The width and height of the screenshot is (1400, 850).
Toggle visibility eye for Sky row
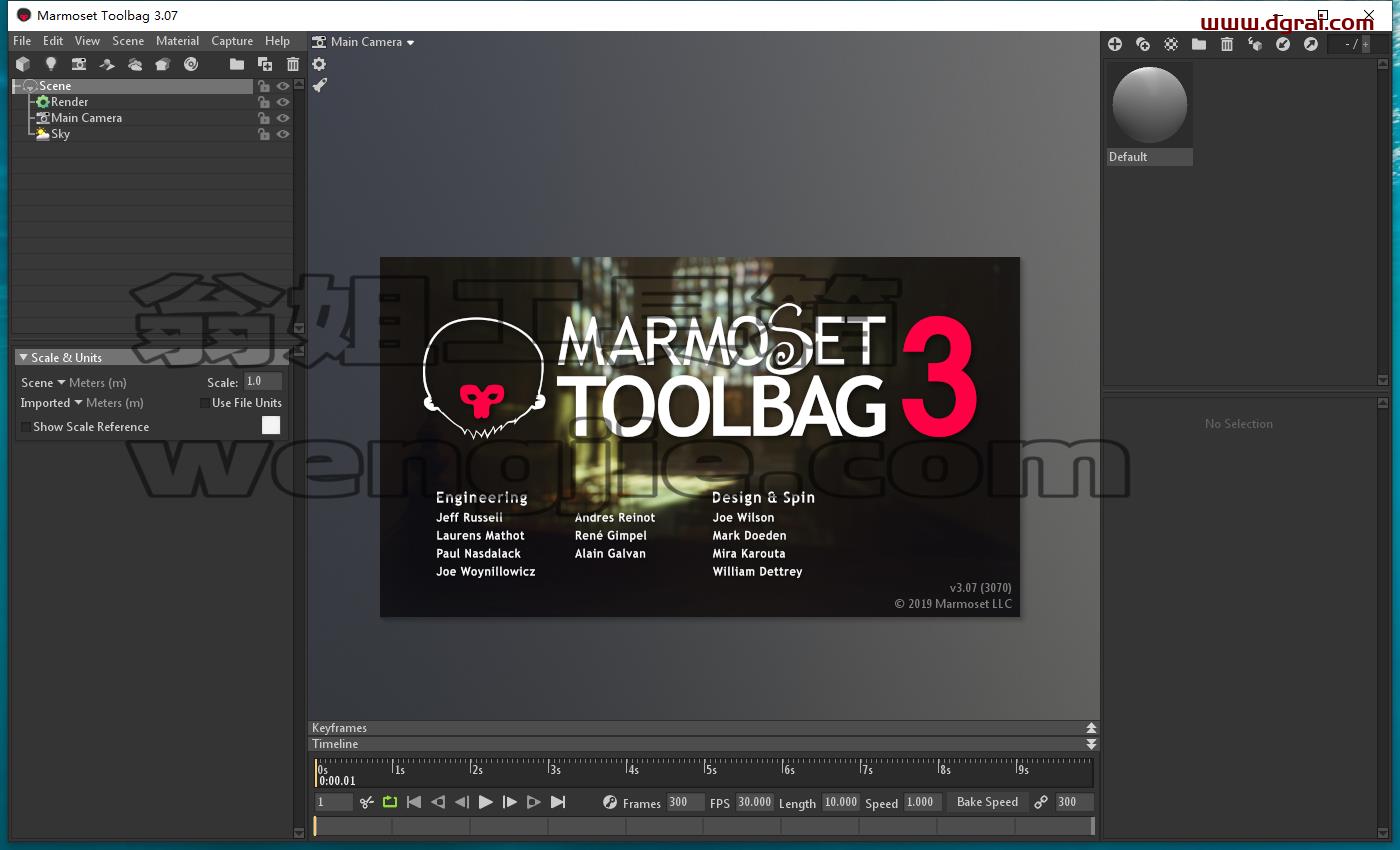283,134
